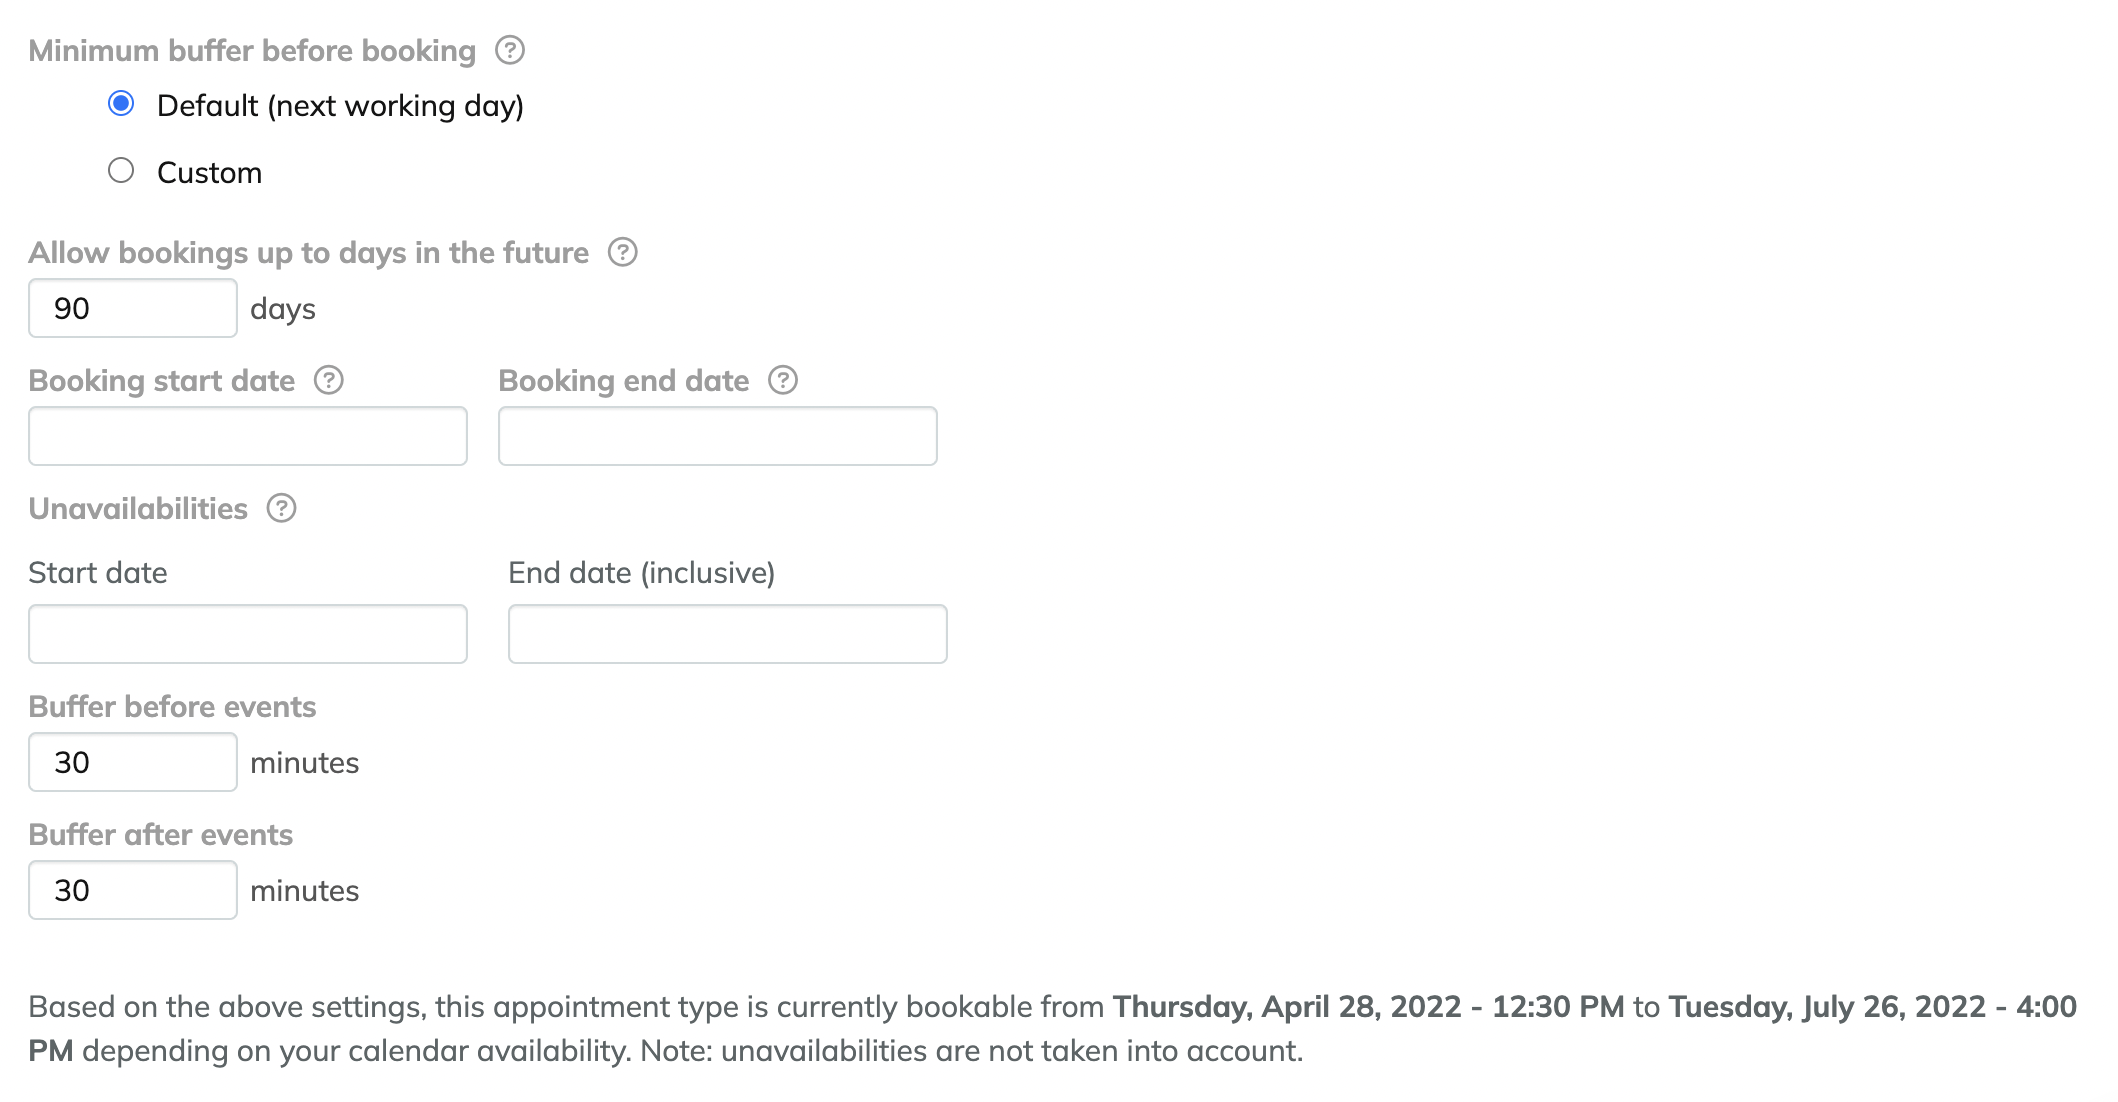Focus the End date (inclusive) field
Viewport: 2118px width, 1102px height.
[x=728, y=634]
